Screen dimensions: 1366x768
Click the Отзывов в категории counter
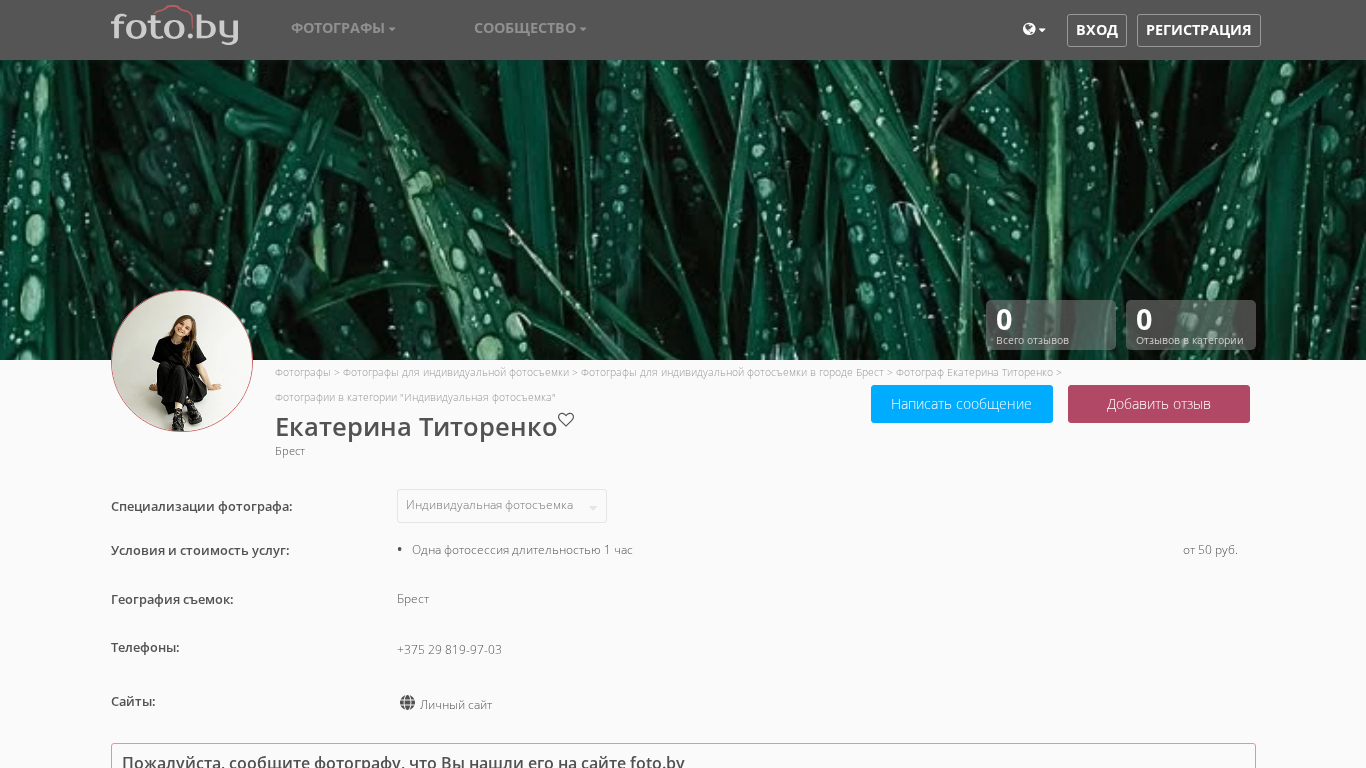[1191, 325]
